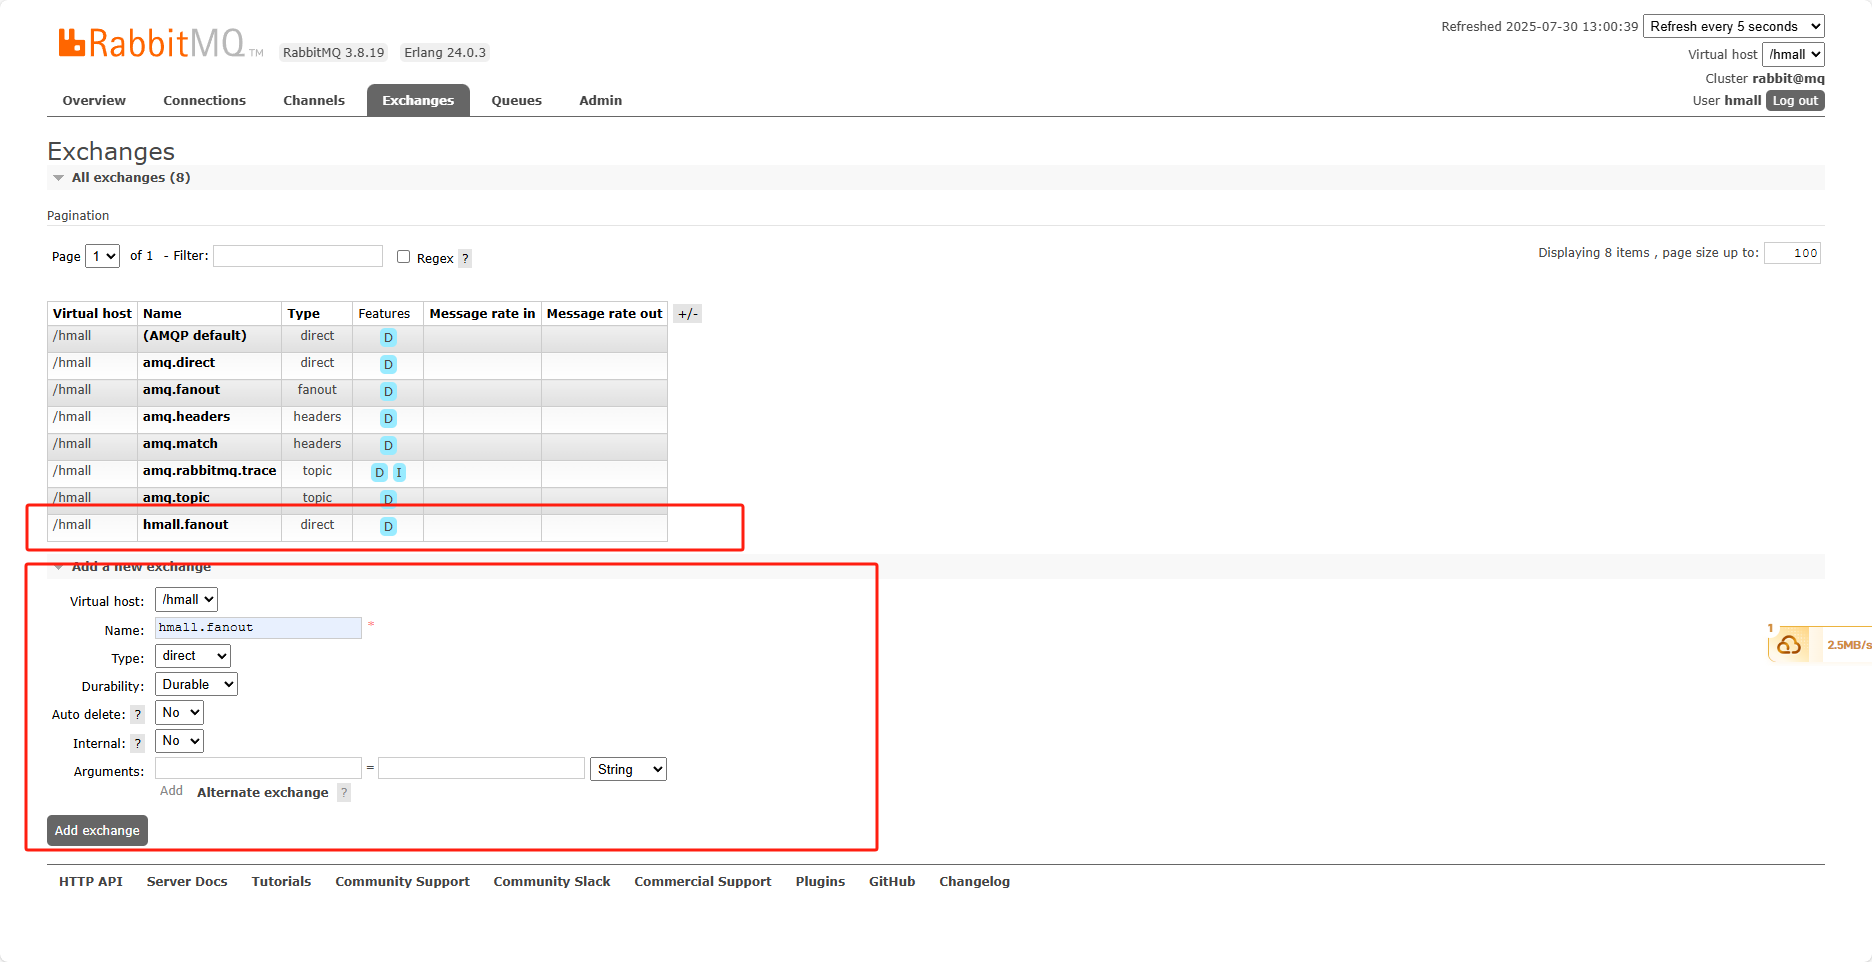This screenshot has height=962, width=1872.
Task: Switch to the Channels tab
Action: [x=314, y=100]
